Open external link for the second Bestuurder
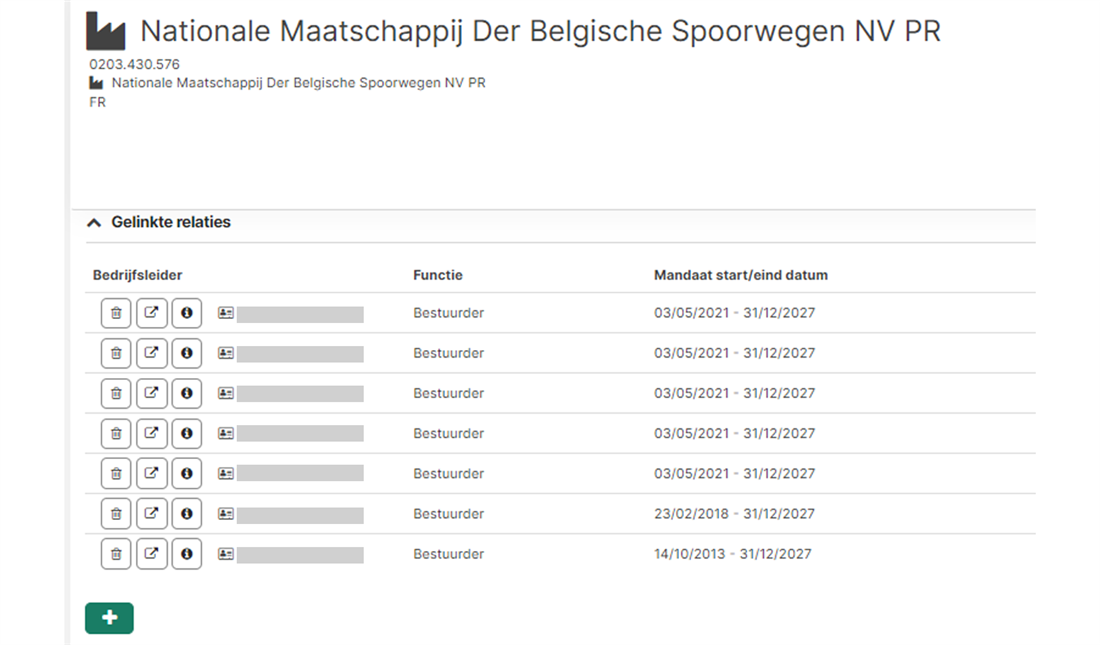This screenshot has height=645, width=1100. click(x=151, y=353)
